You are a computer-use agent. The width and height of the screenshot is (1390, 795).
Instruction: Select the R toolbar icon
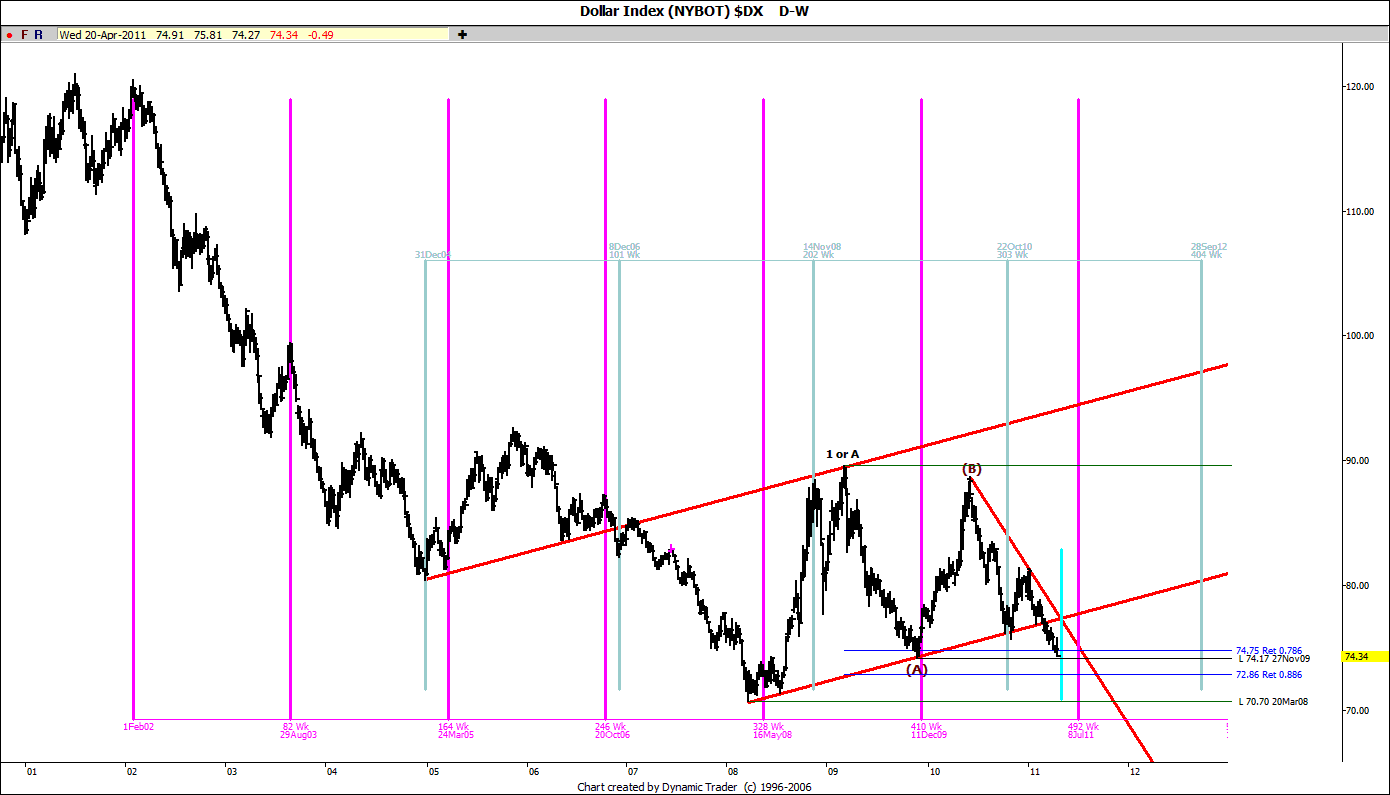pyautogui.click(x=37, y=33)
